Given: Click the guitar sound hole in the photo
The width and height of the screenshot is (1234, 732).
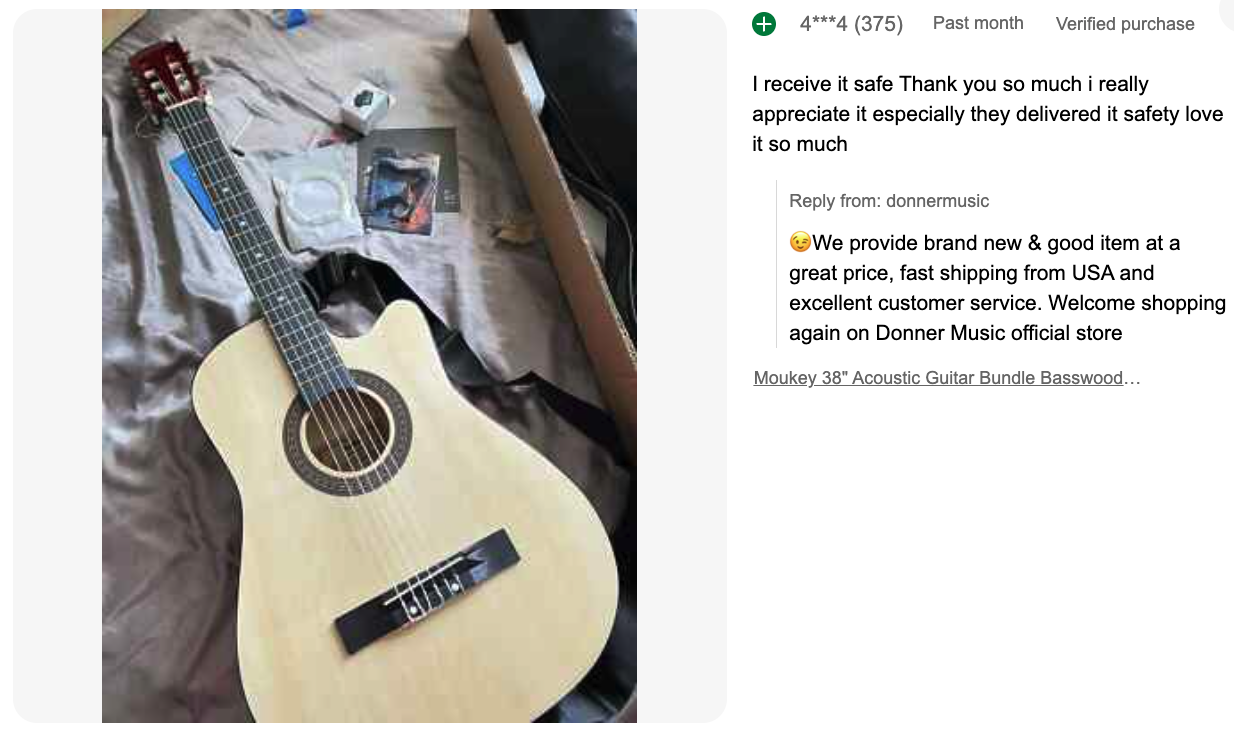Looking at the screenshot, I should click(x=346, y=434).
